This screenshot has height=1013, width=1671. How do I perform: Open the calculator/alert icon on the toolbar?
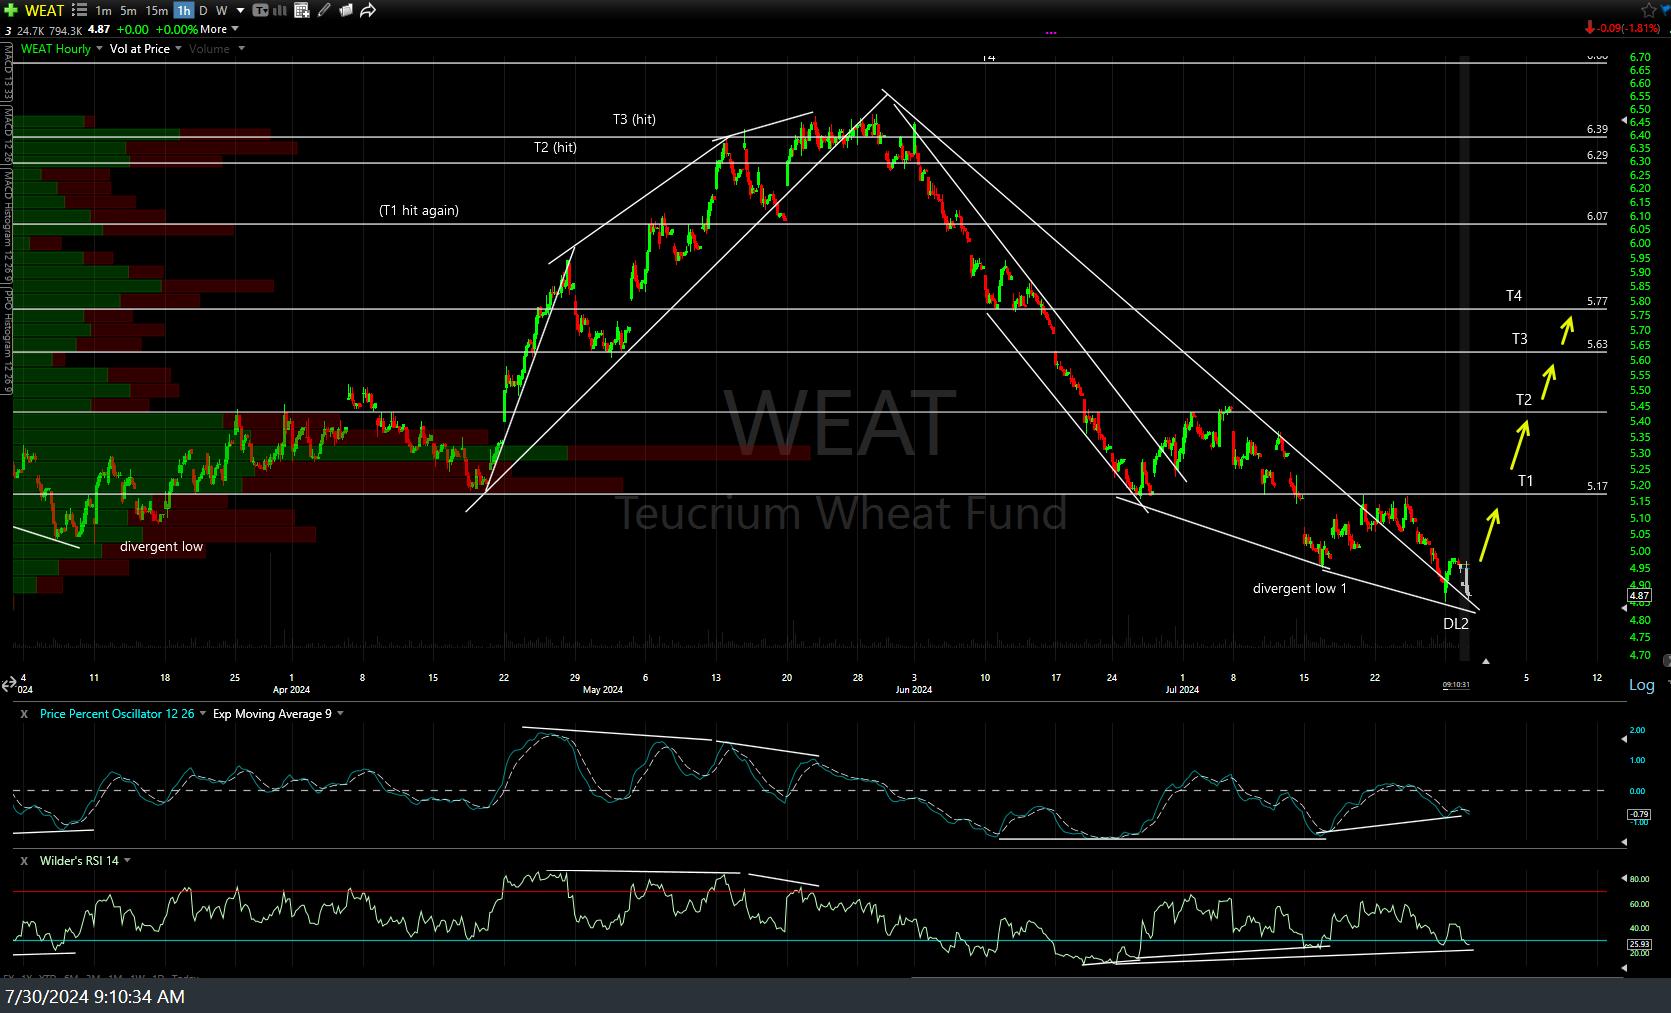tap(300, 10)
